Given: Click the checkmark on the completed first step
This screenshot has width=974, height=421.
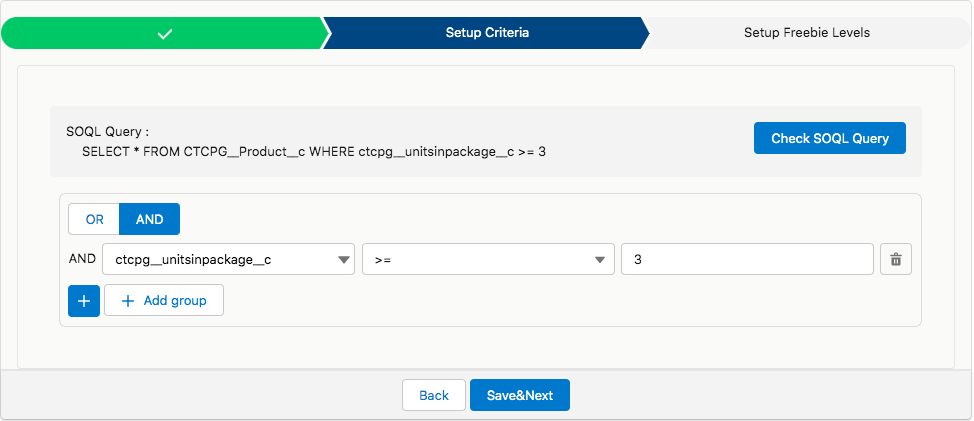Looking at the screenshot, I should coord(166,33).
